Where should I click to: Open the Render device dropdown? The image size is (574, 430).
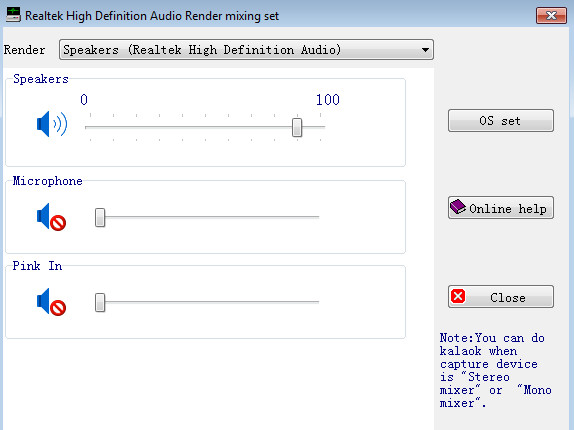click(246, 49)
